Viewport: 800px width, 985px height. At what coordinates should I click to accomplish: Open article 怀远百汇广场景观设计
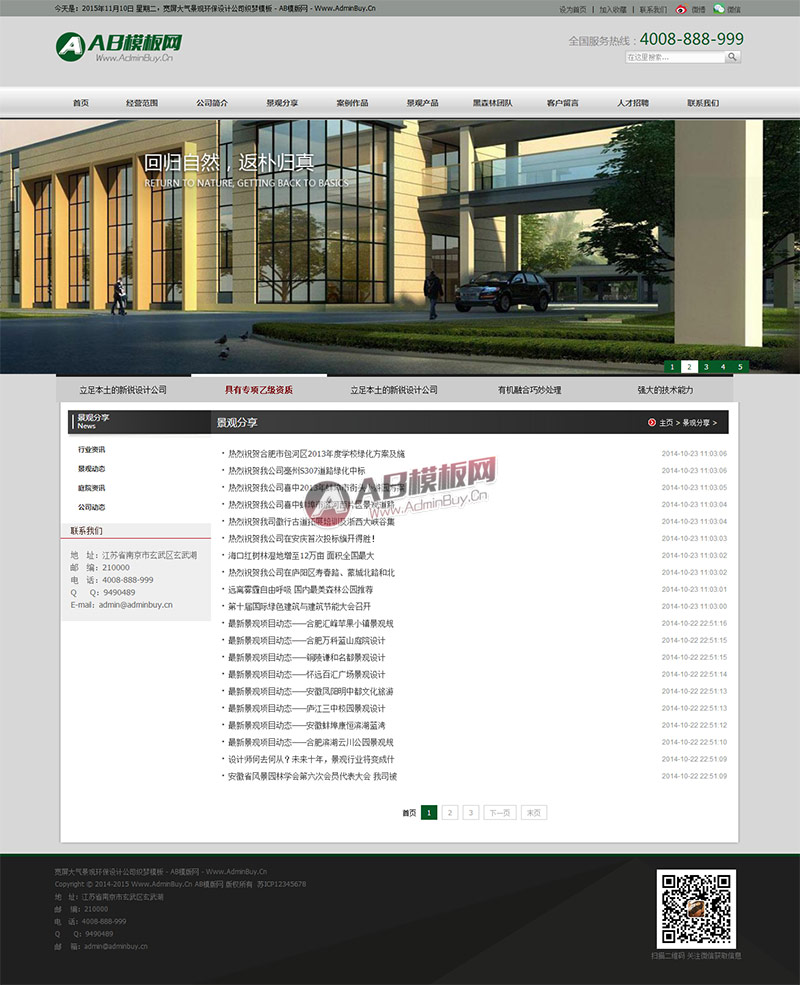click(306, 674)
